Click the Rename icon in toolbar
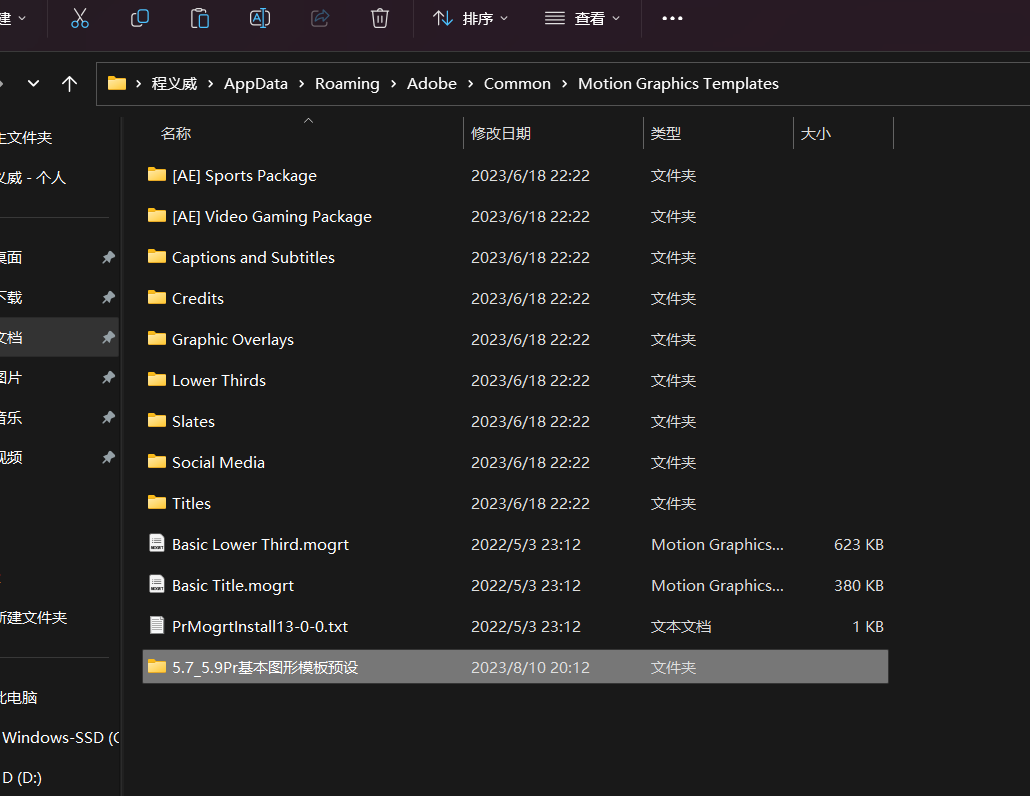 pyautogui.click(x=260, y=18)
